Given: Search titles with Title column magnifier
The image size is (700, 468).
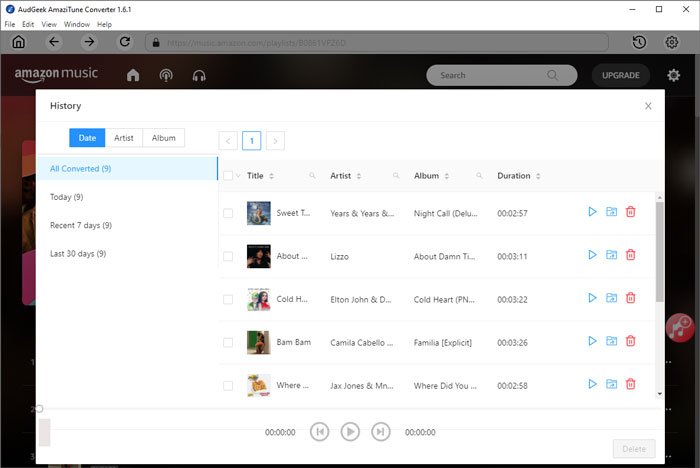Looking at the screenshot, I should pyautogui.click(x=312, y=176).
